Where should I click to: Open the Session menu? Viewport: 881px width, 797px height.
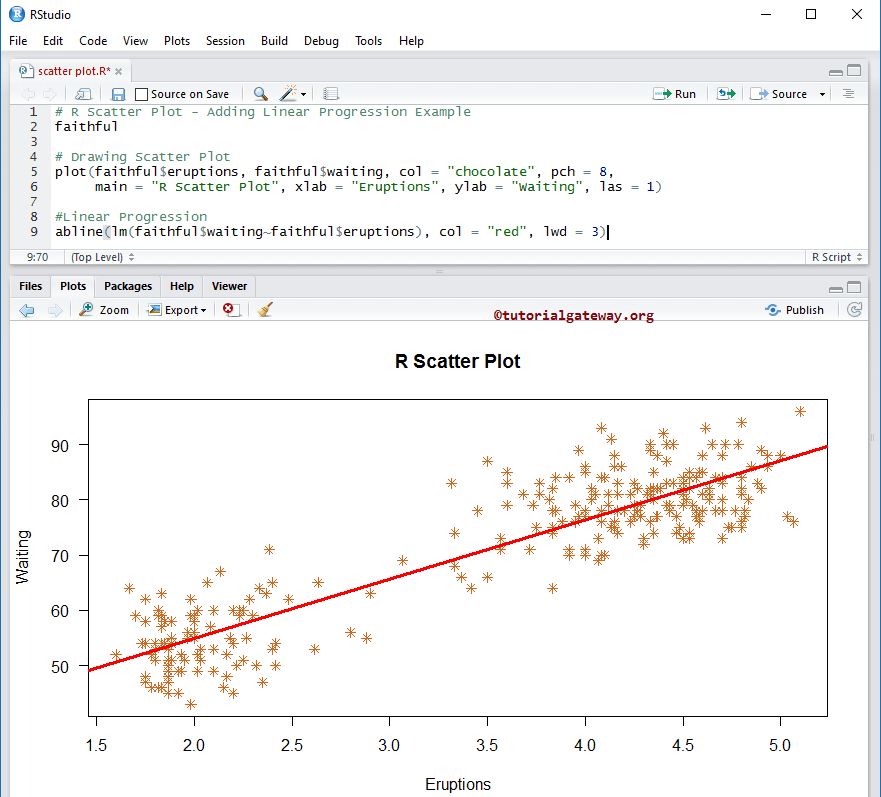tap(225, 41)
